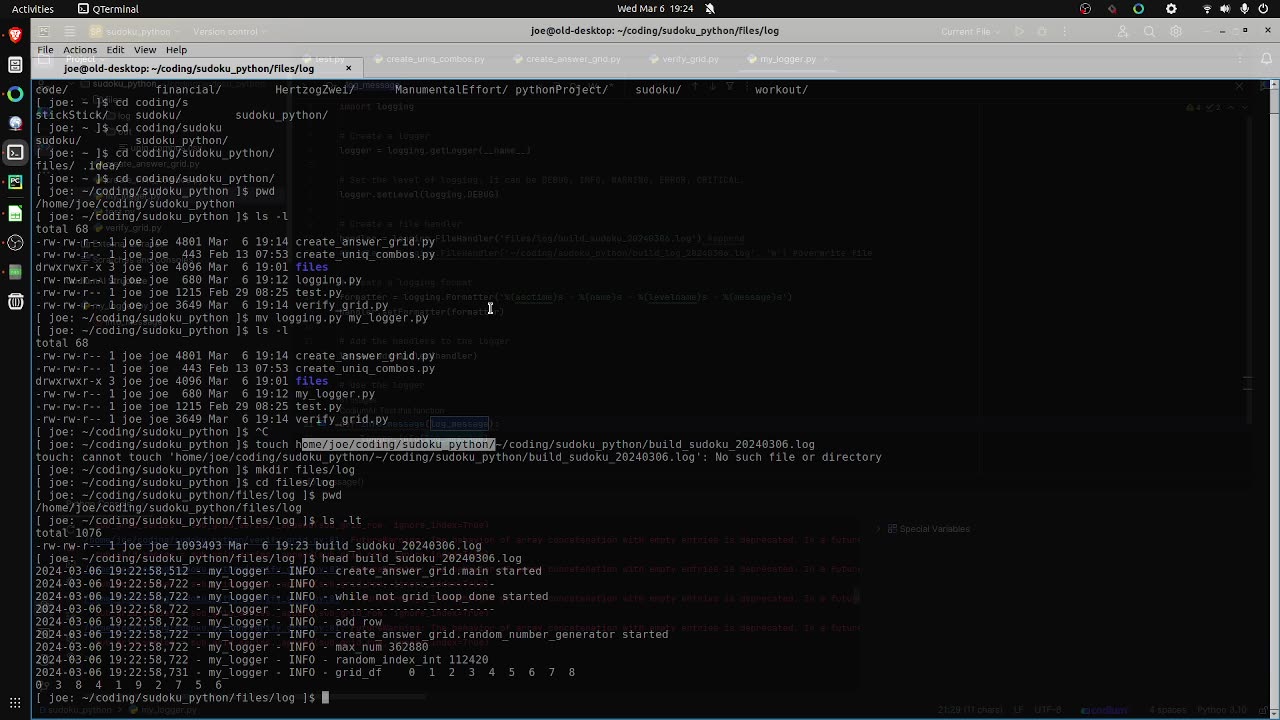Open the clock showing Wed Mar 6 19:24

point(655,8)
